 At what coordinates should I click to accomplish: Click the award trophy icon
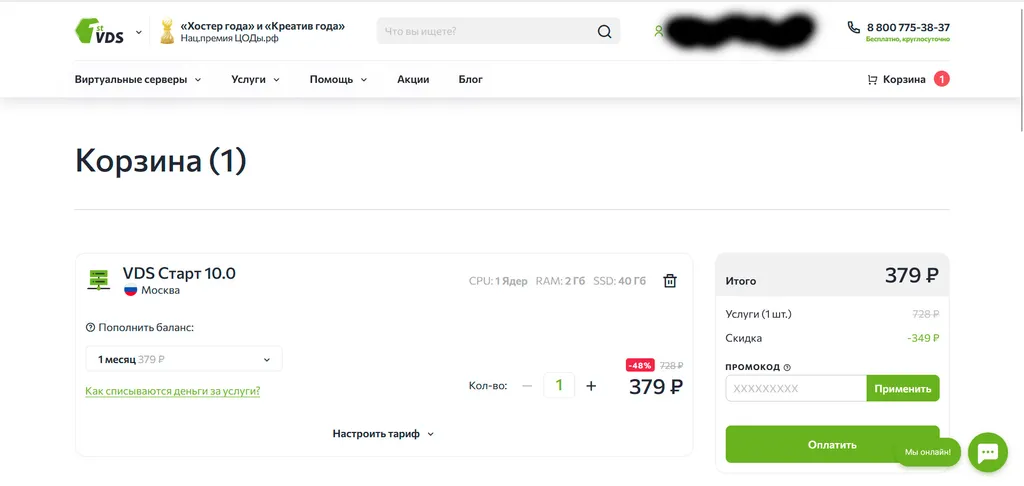[167, 31]
